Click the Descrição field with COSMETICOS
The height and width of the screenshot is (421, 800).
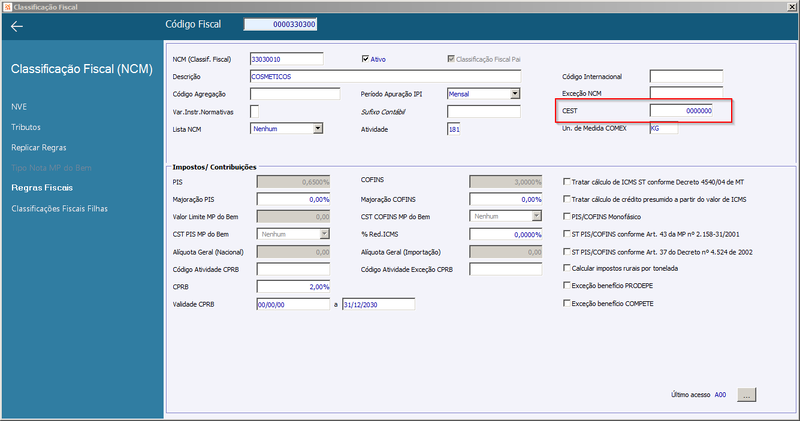click(385, 77)
